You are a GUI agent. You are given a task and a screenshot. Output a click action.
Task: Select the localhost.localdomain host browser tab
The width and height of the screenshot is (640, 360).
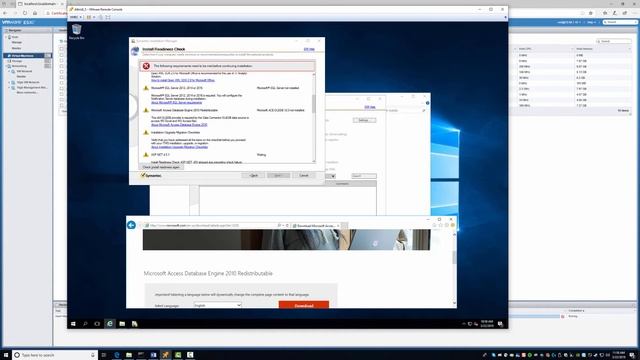(40, 4)
